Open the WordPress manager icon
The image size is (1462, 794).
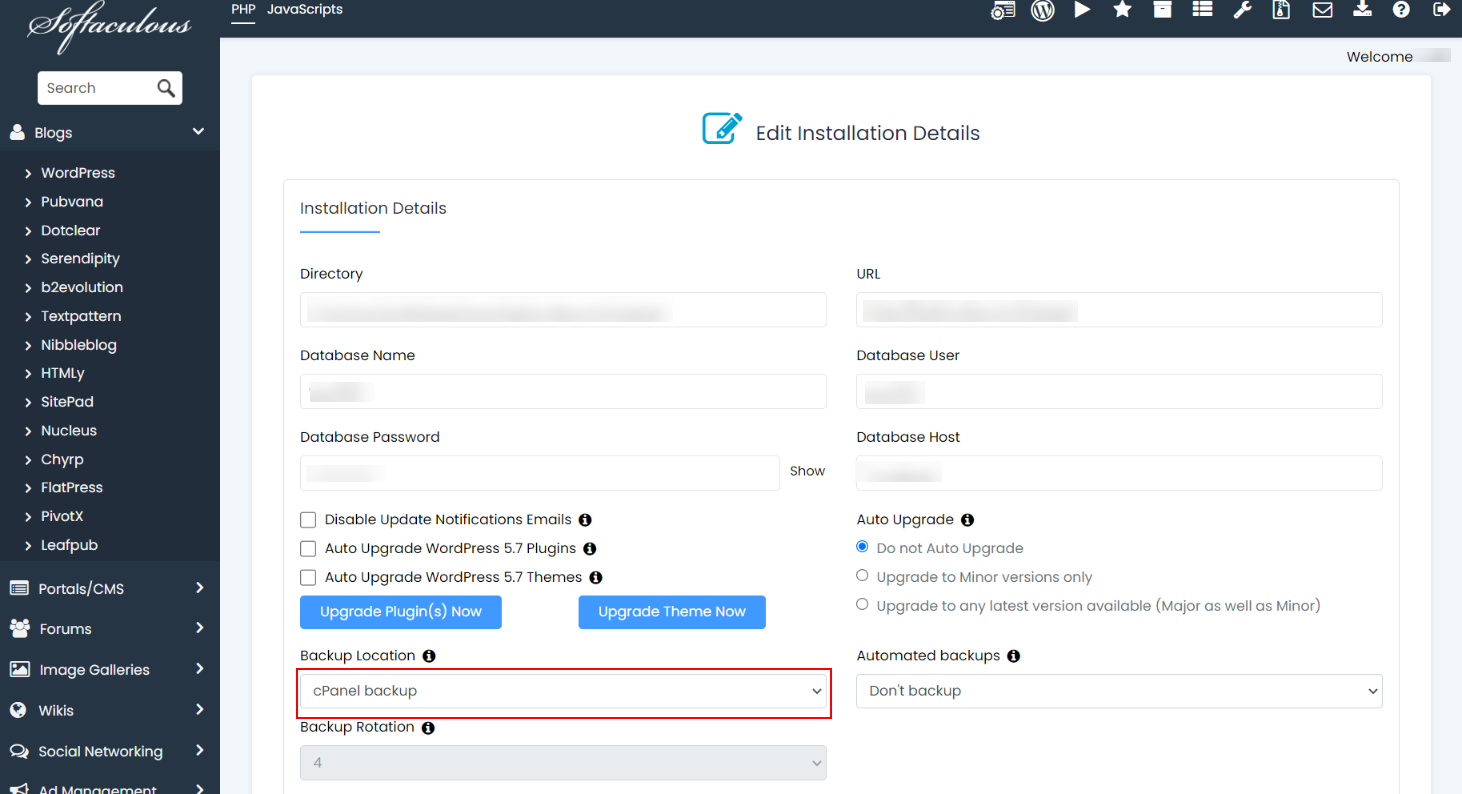[1043, 10]
